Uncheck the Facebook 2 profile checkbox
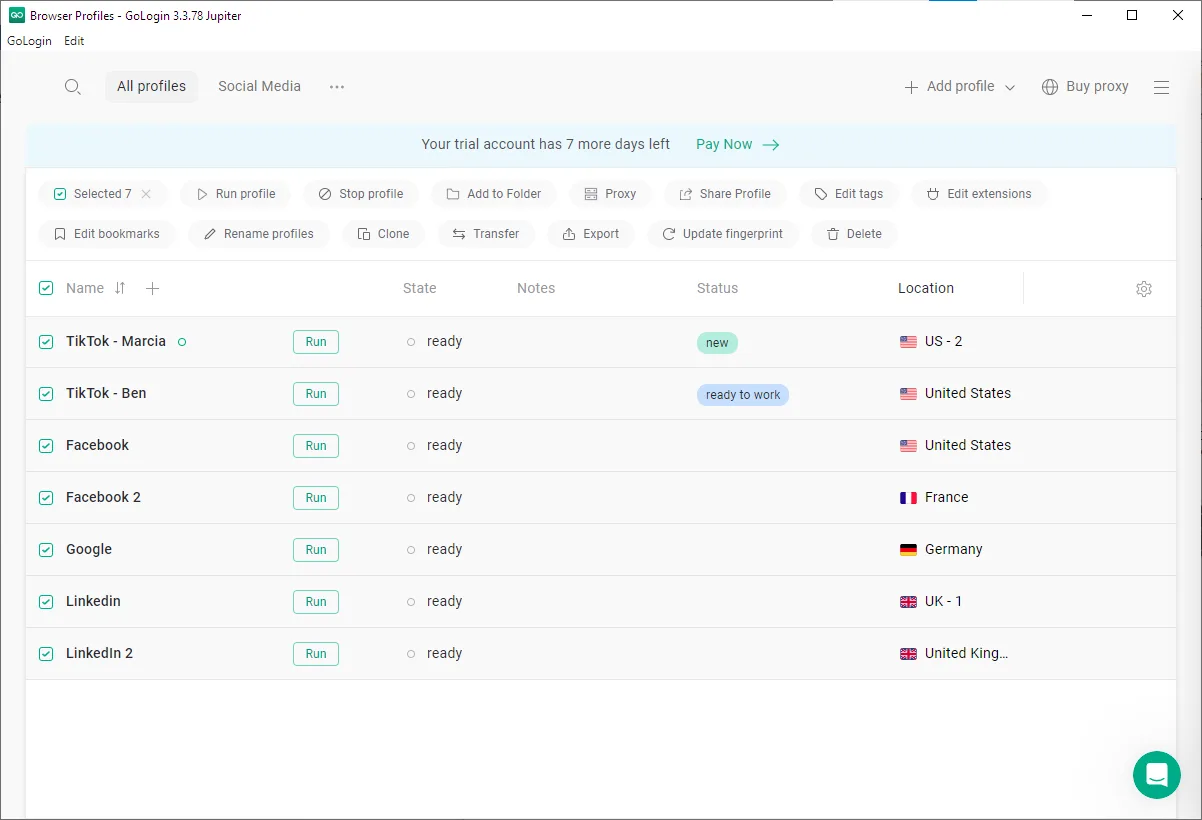The height and width of the screenshot is (820, 1202). pos(46,498)
